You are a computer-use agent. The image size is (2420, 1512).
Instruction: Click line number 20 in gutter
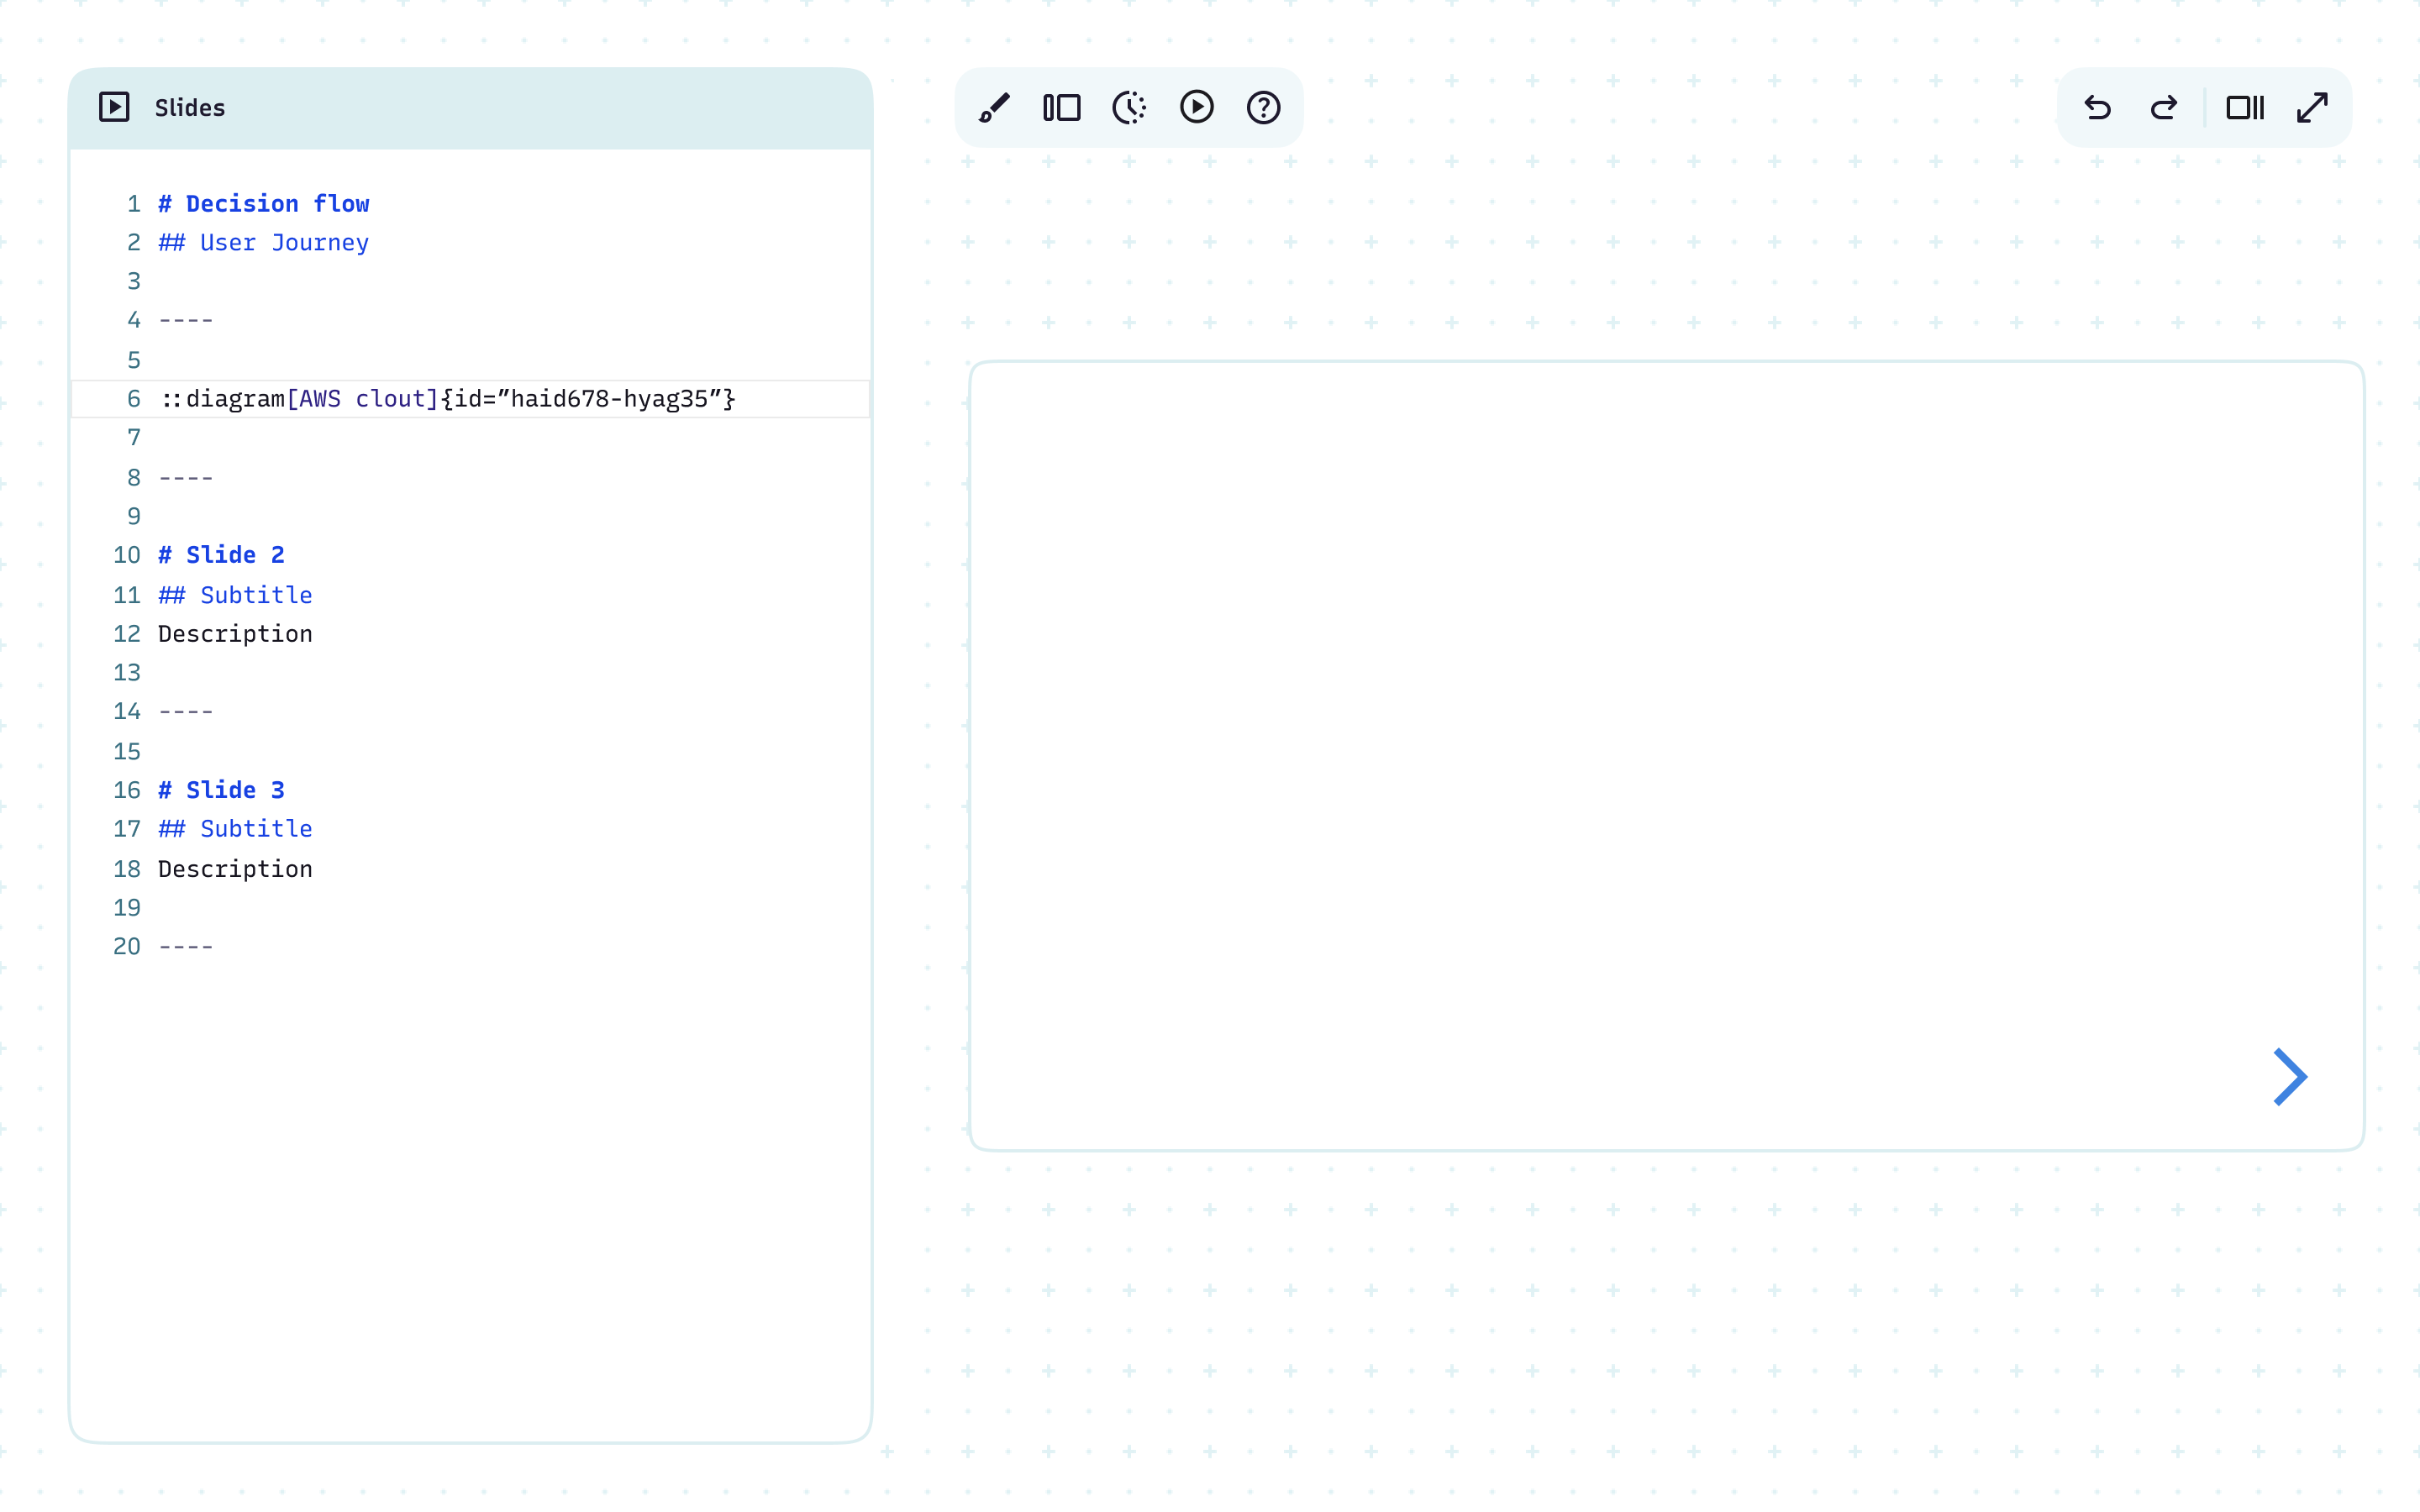[127, 946]
